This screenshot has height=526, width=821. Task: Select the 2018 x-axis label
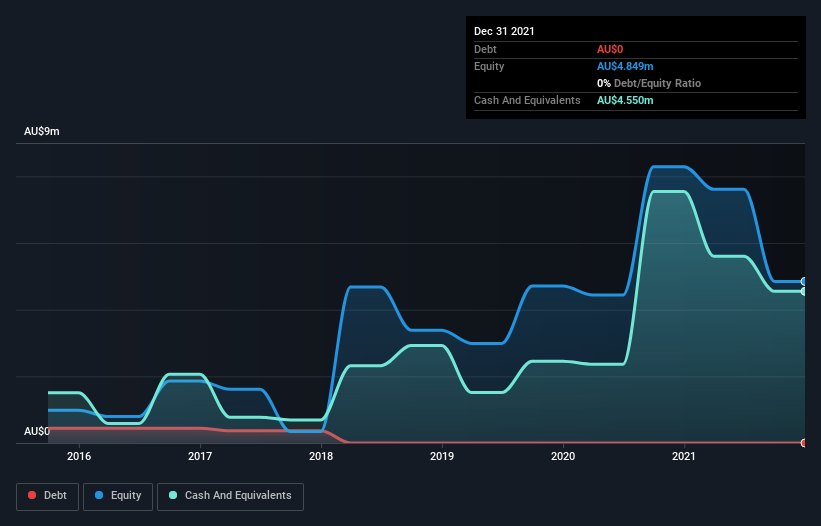tap(321, 456)
